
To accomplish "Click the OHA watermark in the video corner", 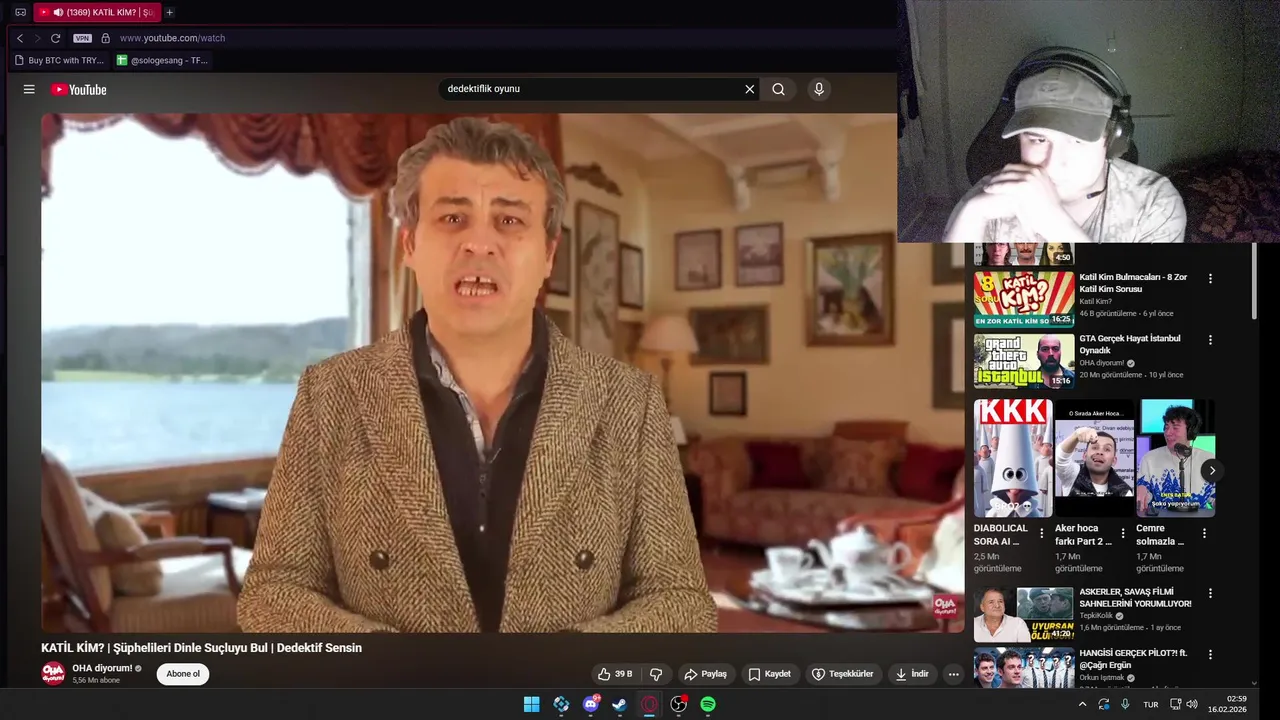I will [945, 606].
